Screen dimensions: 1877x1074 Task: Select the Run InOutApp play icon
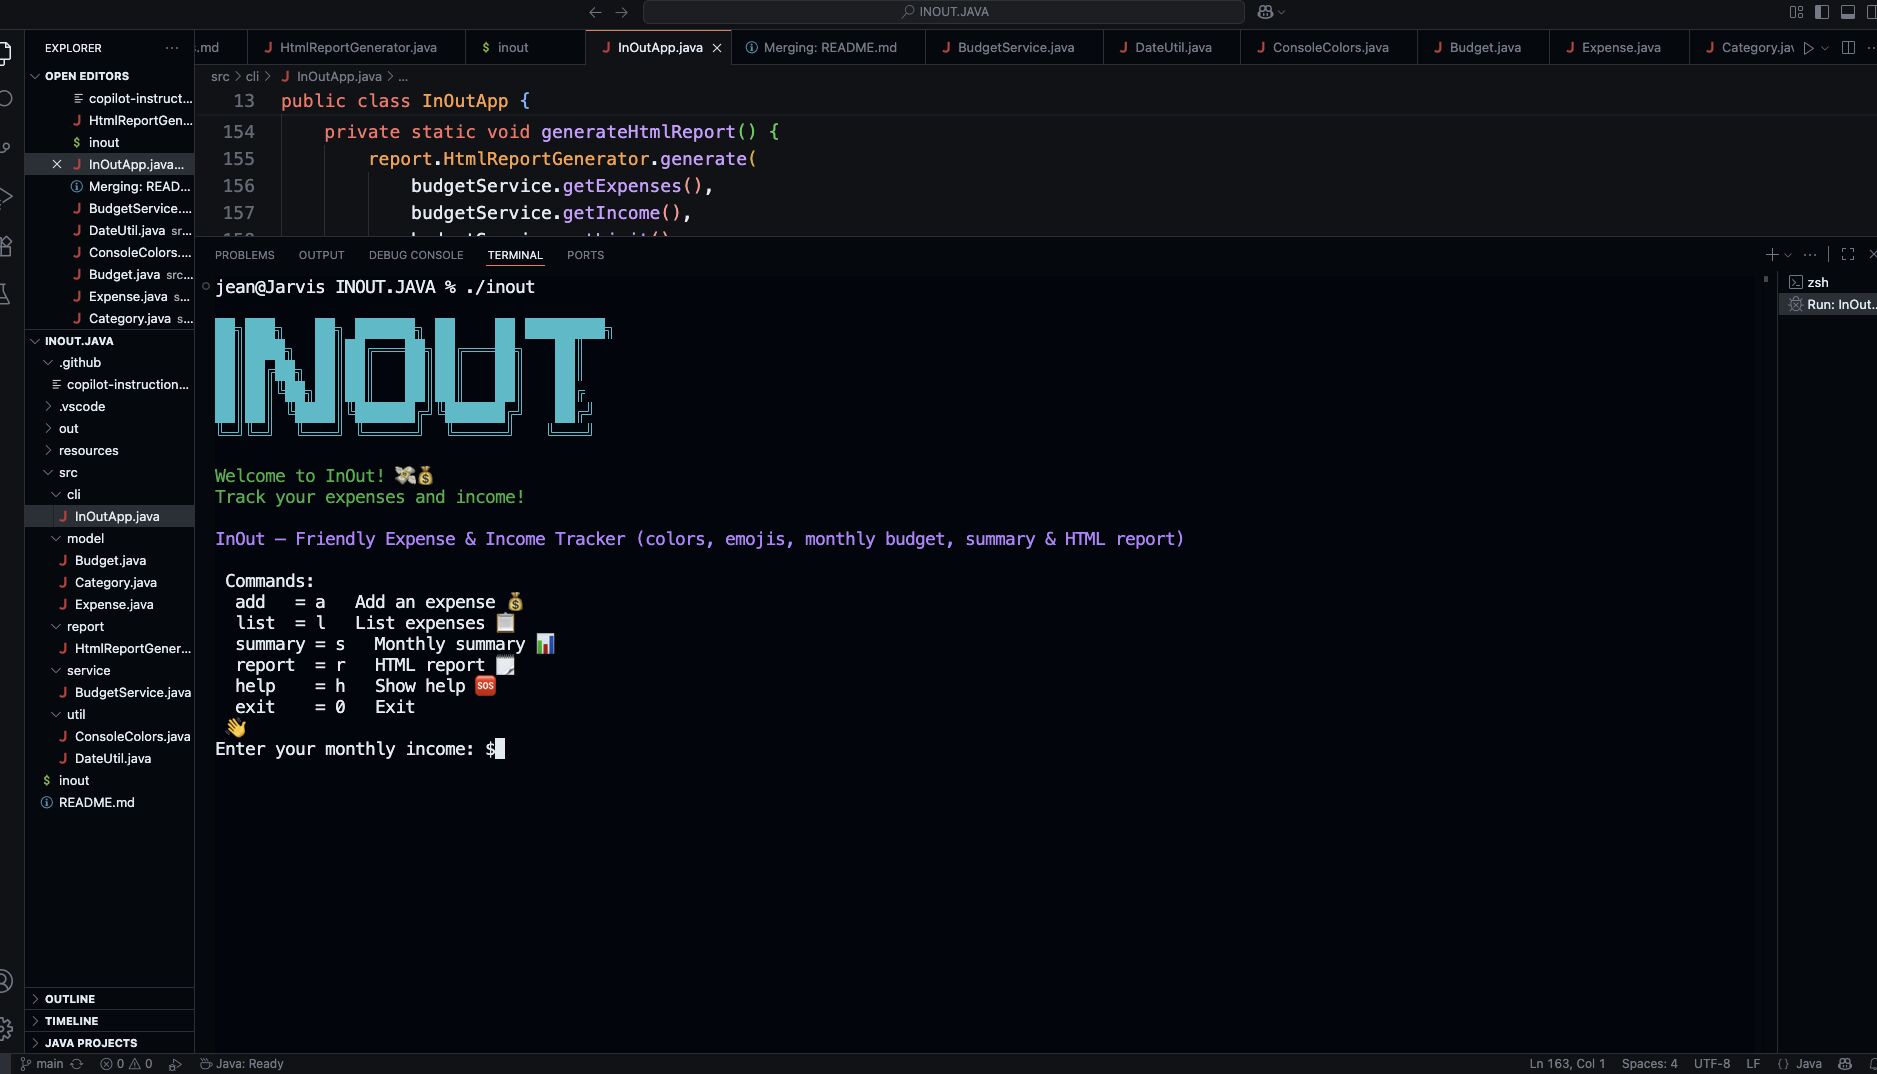tap(1810, 47)
